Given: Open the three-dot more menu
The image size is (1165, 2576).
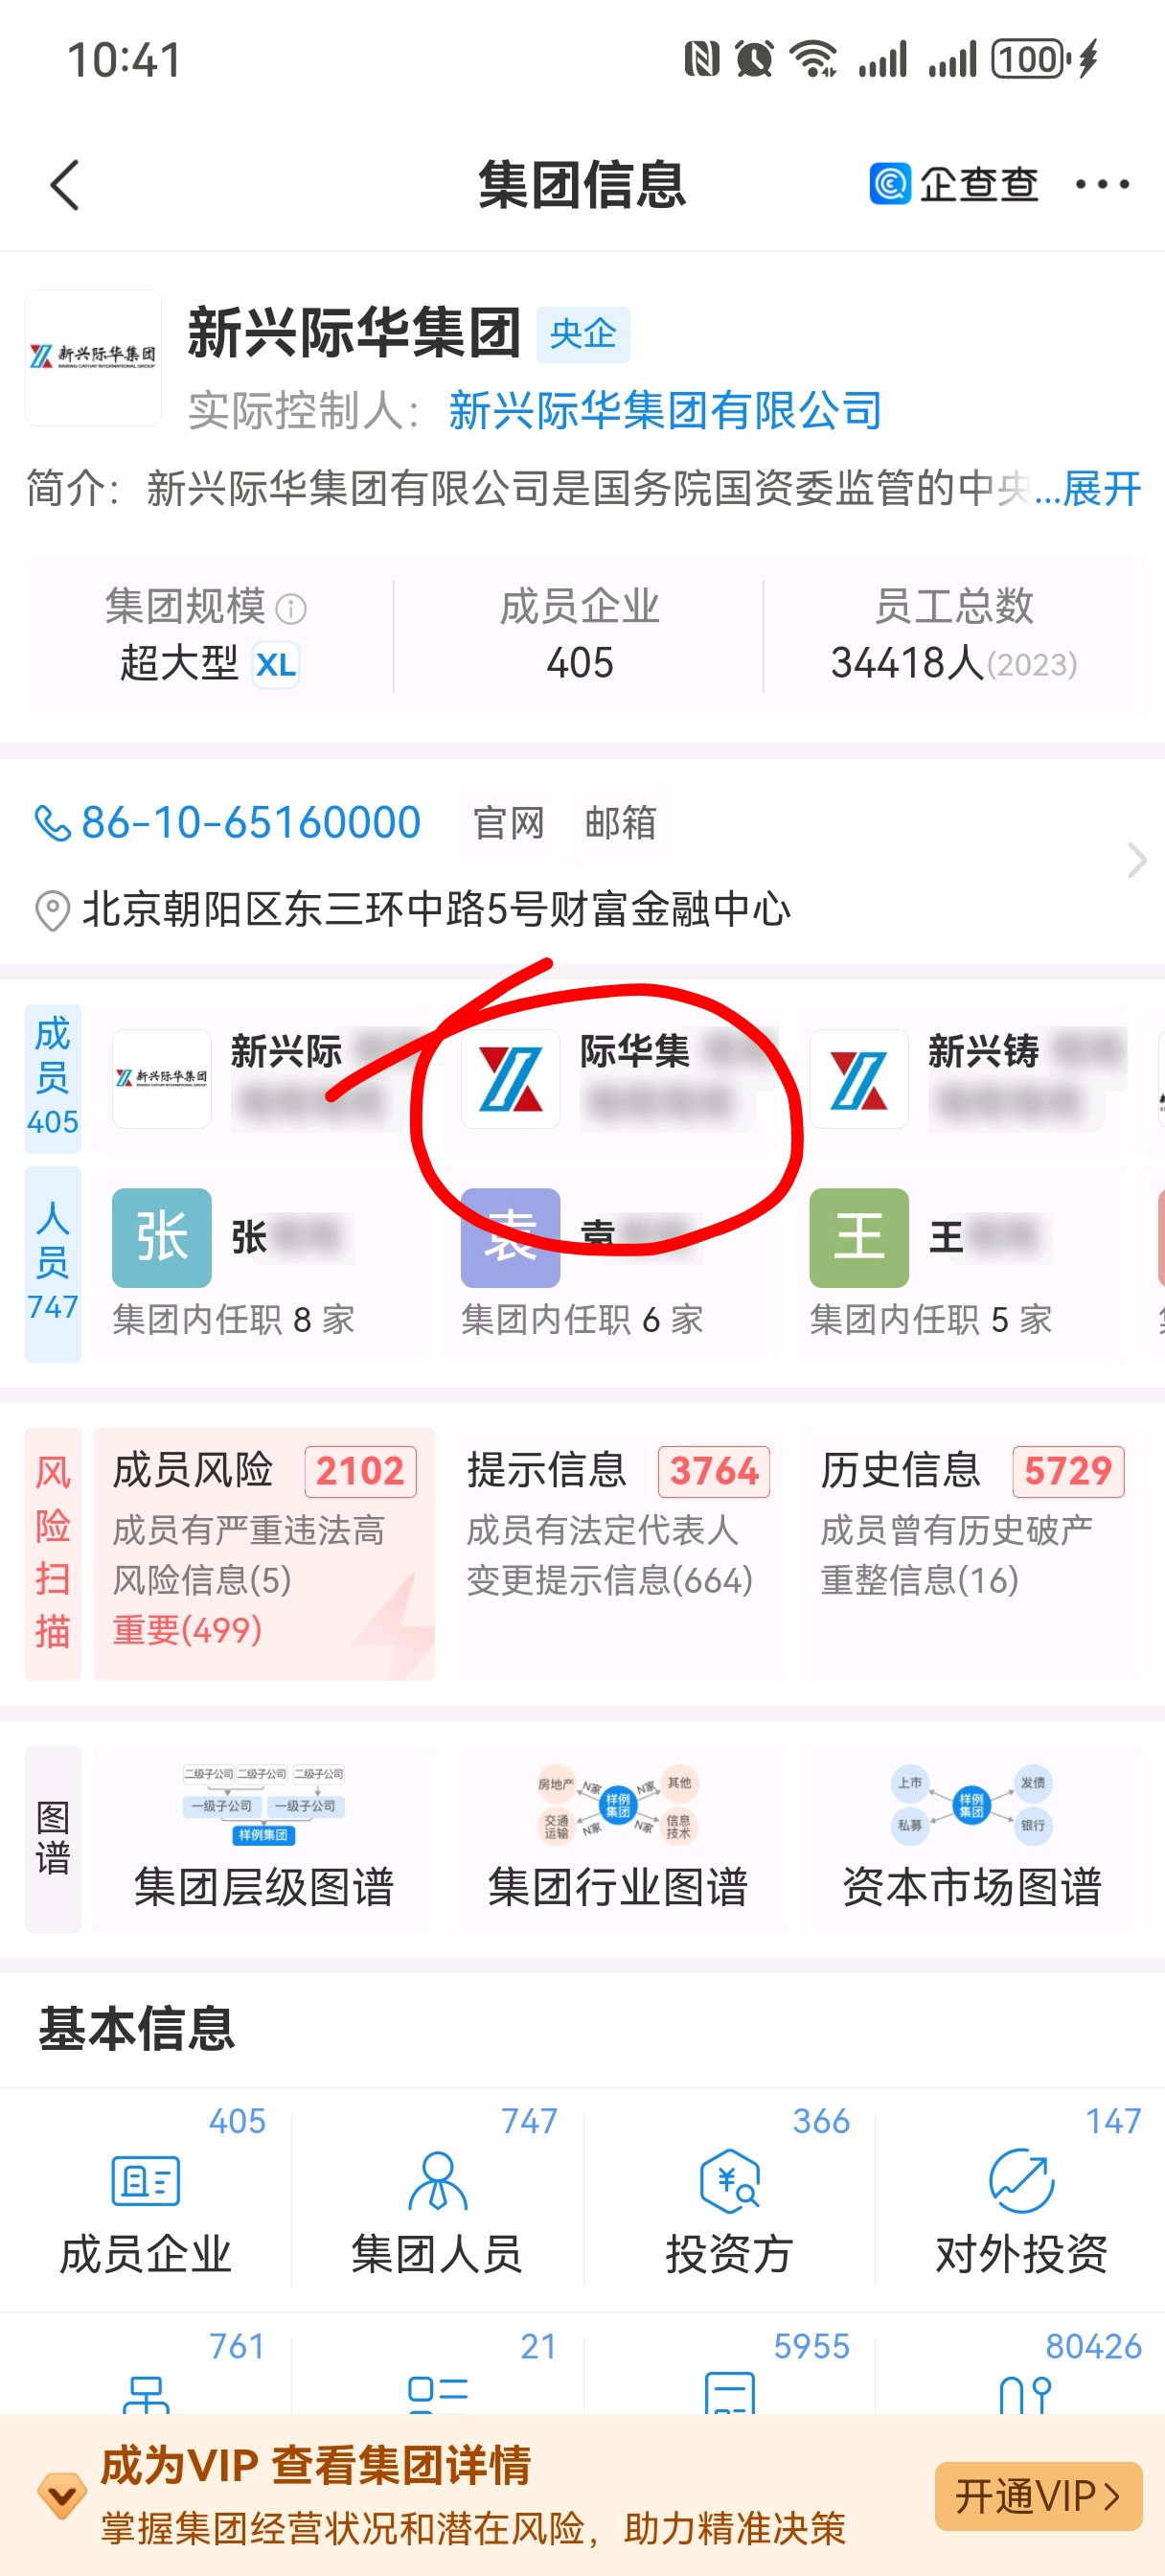Looking at the screenshot, I should pos(1102,184).
